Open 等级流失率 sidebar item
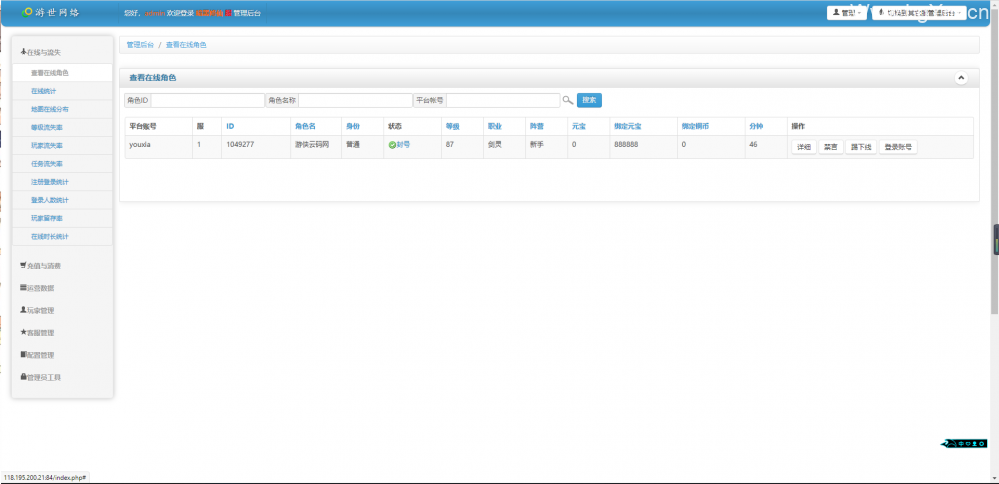The width and height of the screenshot is (999, 484). tap(62, 127)
